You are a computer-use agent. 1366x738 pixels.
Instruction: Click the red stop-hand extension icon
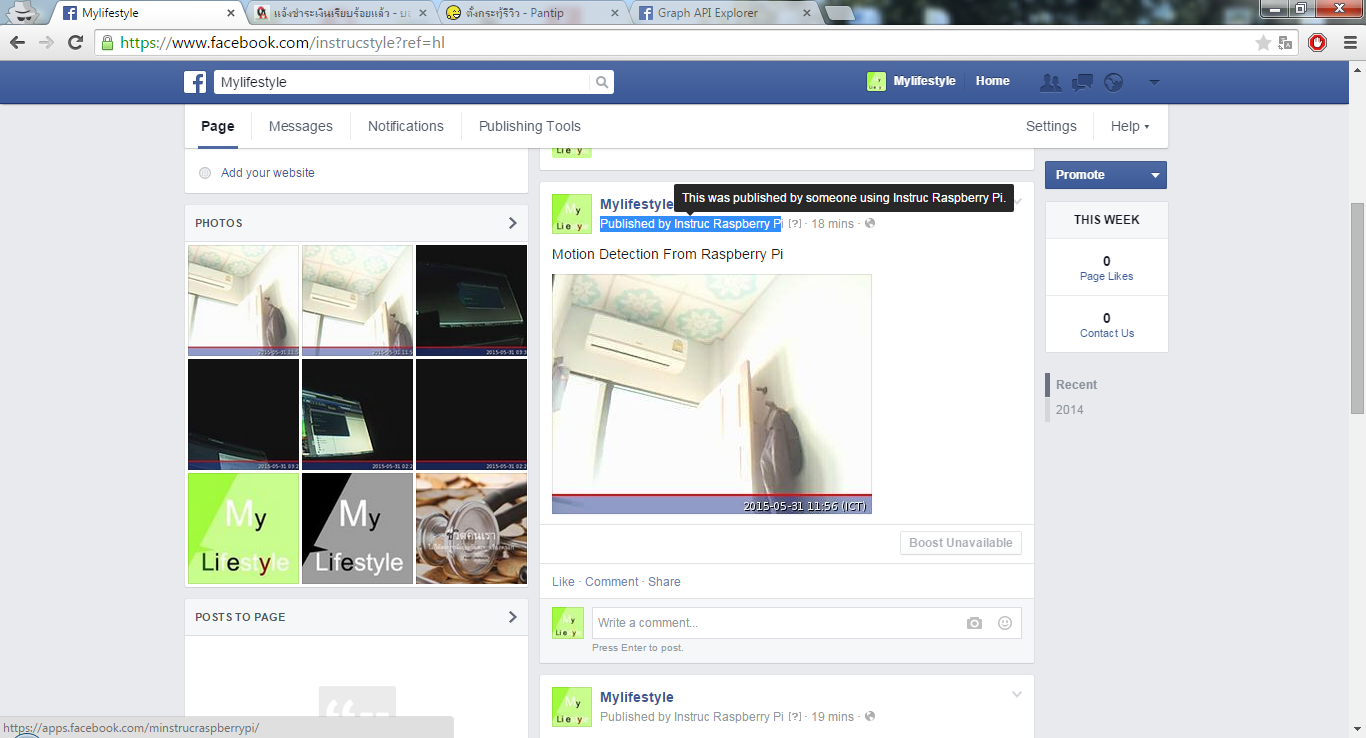click(x=1317, y=42)
